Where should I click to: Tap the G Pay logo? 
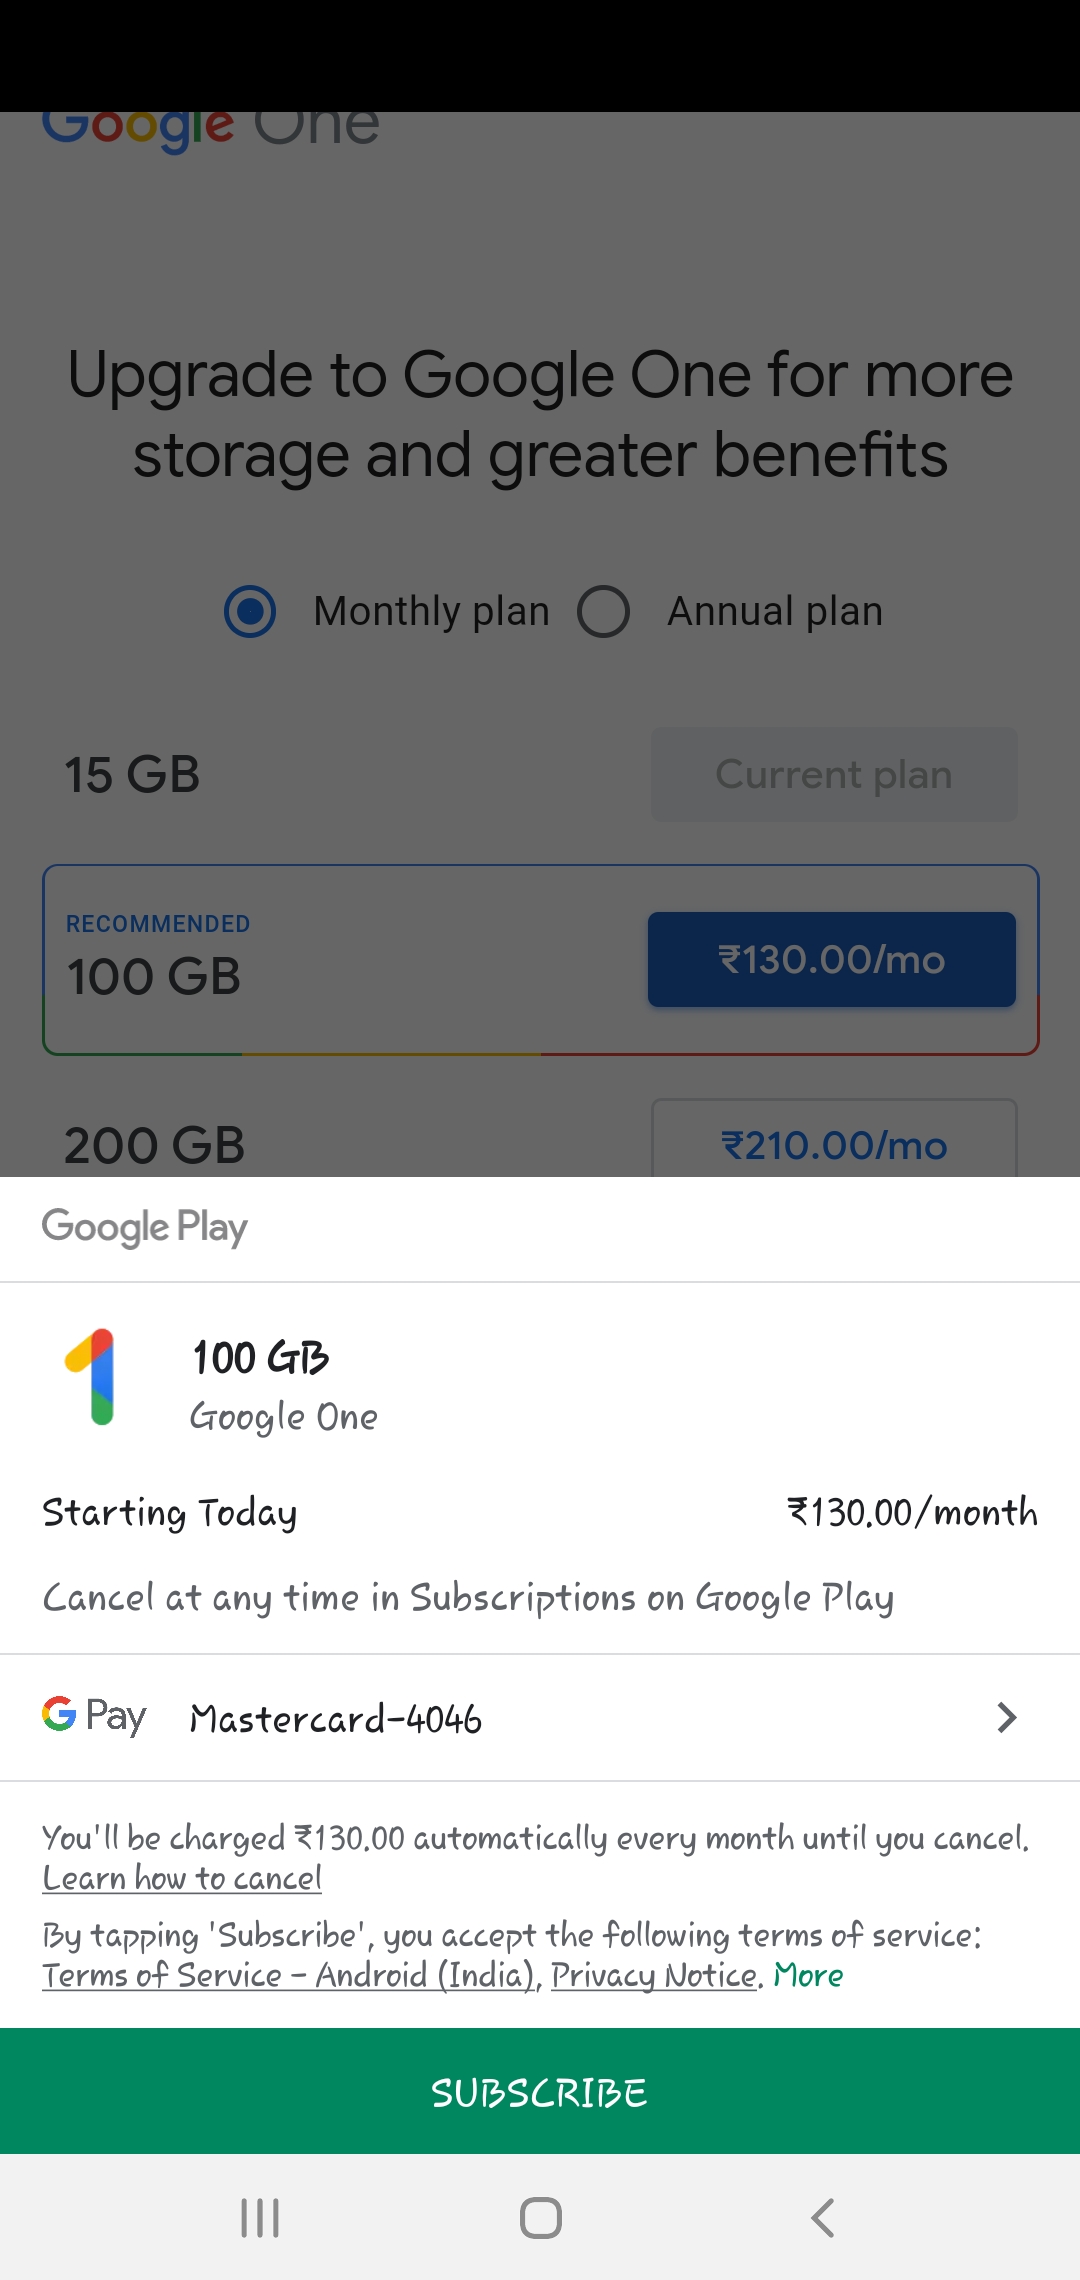point(94,1716)
